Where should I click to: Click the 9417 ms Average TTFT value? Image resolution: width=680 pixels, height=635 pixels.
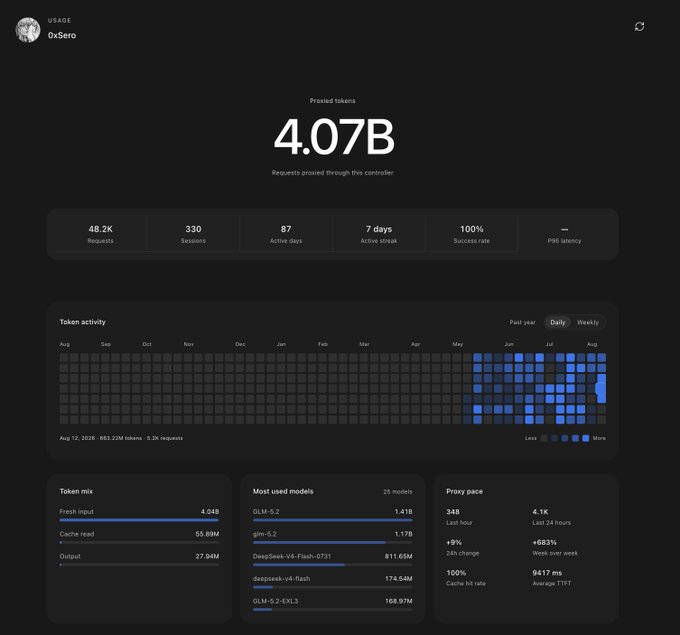547,573
